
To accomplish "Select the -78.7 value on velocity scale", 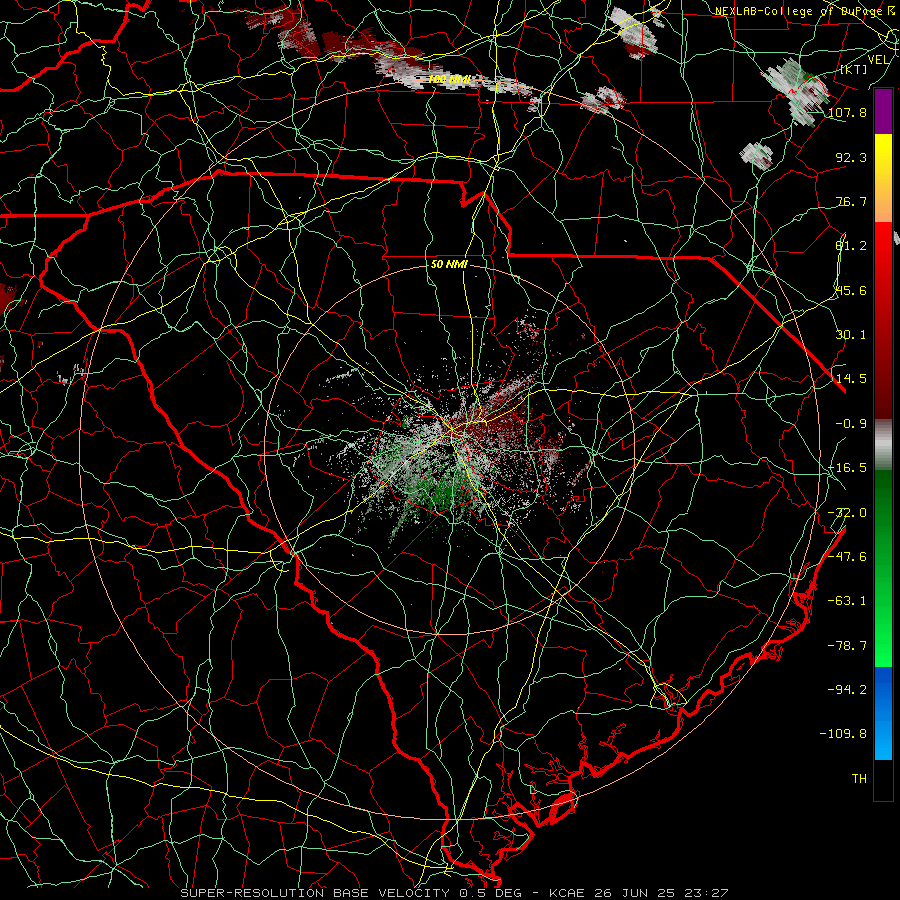I will pyautogui.click(x=847, y=646).
